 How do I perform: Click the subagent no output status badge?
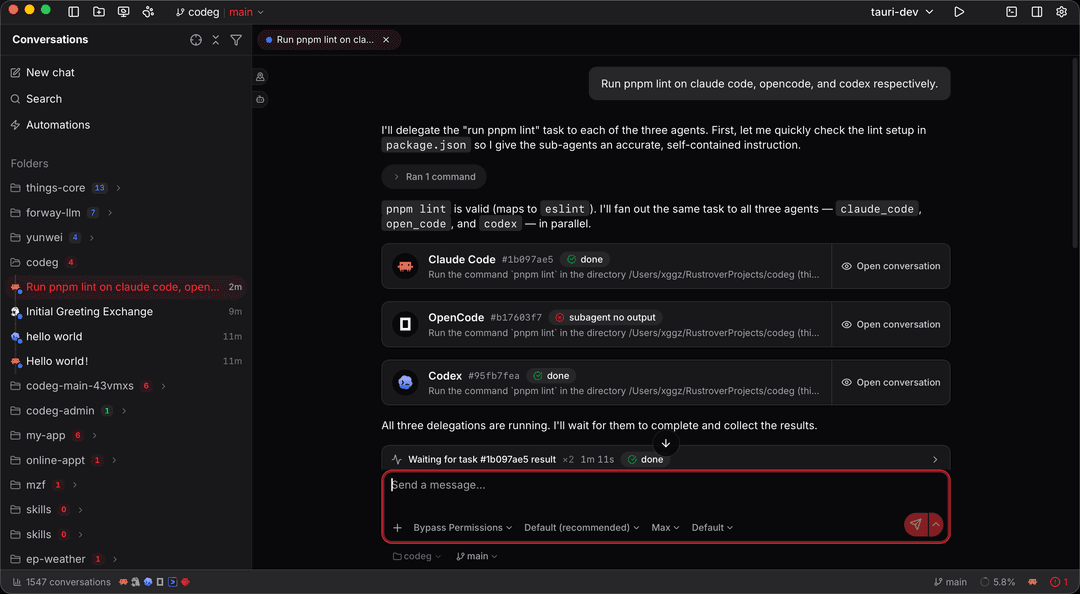coord(605,318)
